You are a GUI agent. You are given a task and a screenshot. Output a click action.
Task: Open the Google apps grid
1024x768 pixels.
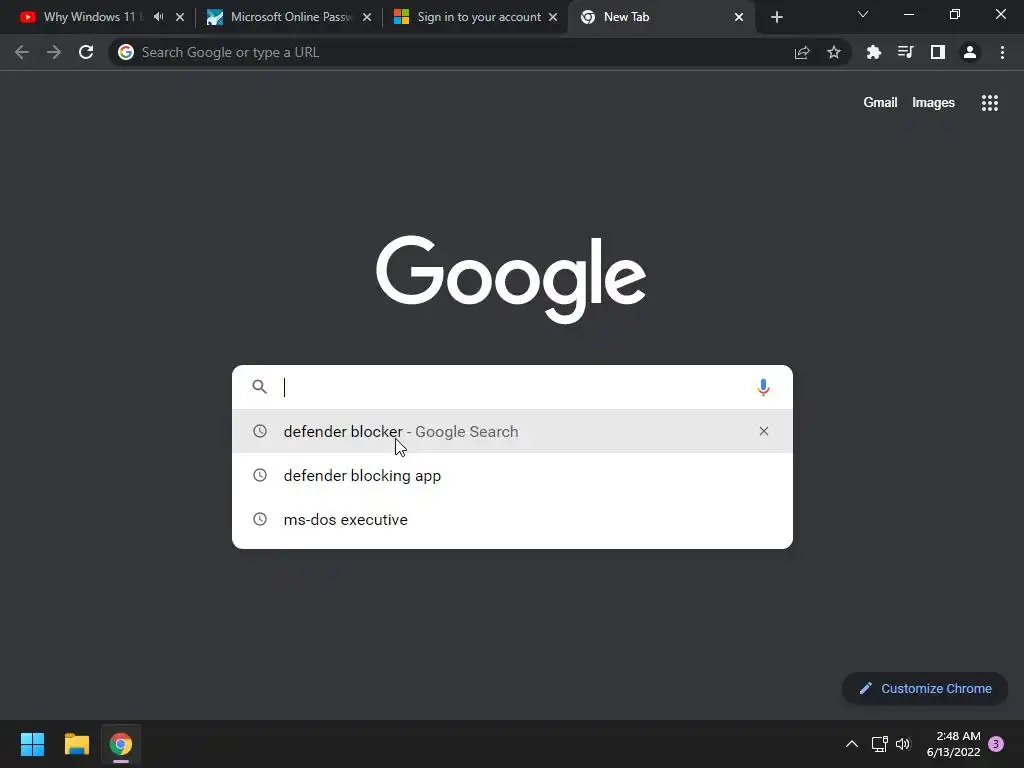(x=990, y=103)
